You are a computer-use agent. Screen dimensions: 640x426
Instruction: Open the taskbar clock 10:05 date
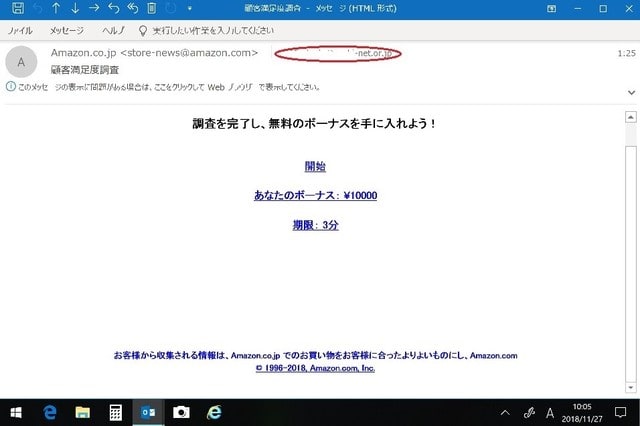582,413
